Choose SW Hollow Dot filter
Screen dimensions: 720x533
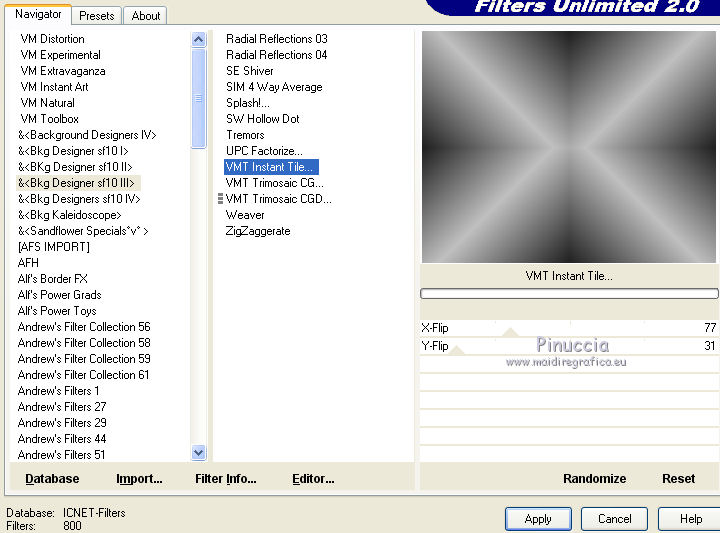263,119
